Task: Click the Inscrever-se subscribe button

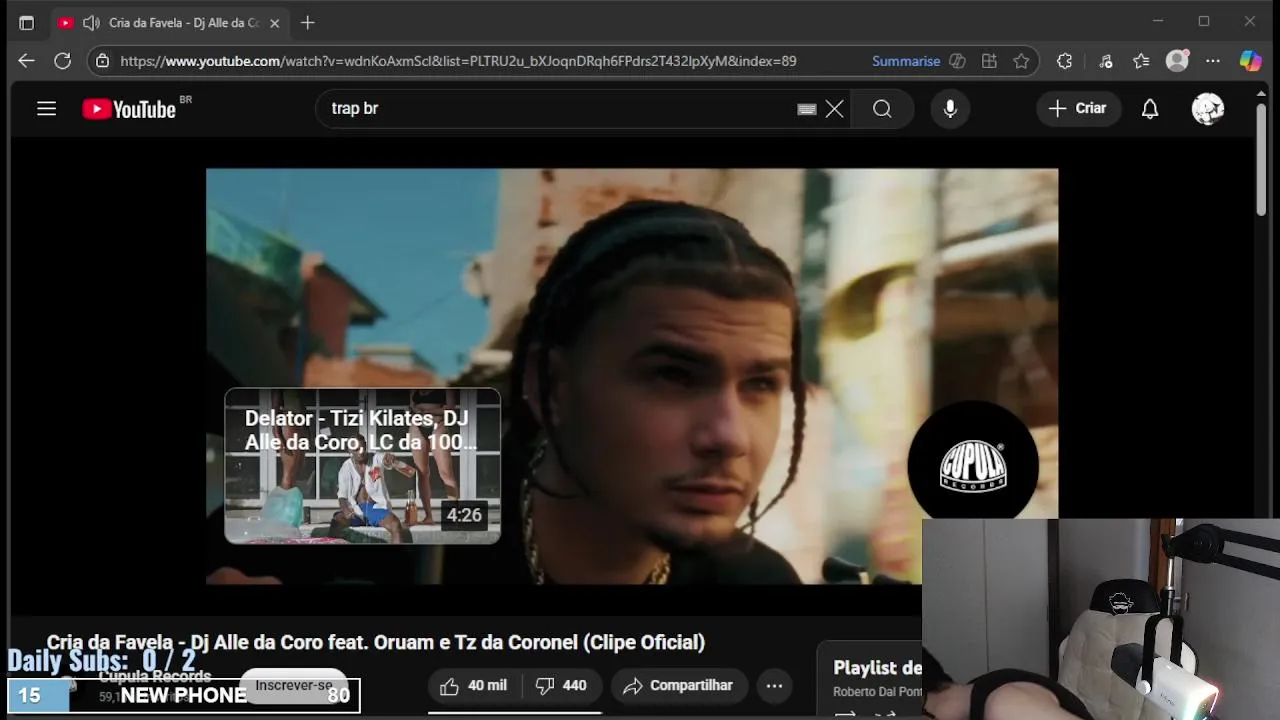Action: pyautogui.click(x=293, y=686)
